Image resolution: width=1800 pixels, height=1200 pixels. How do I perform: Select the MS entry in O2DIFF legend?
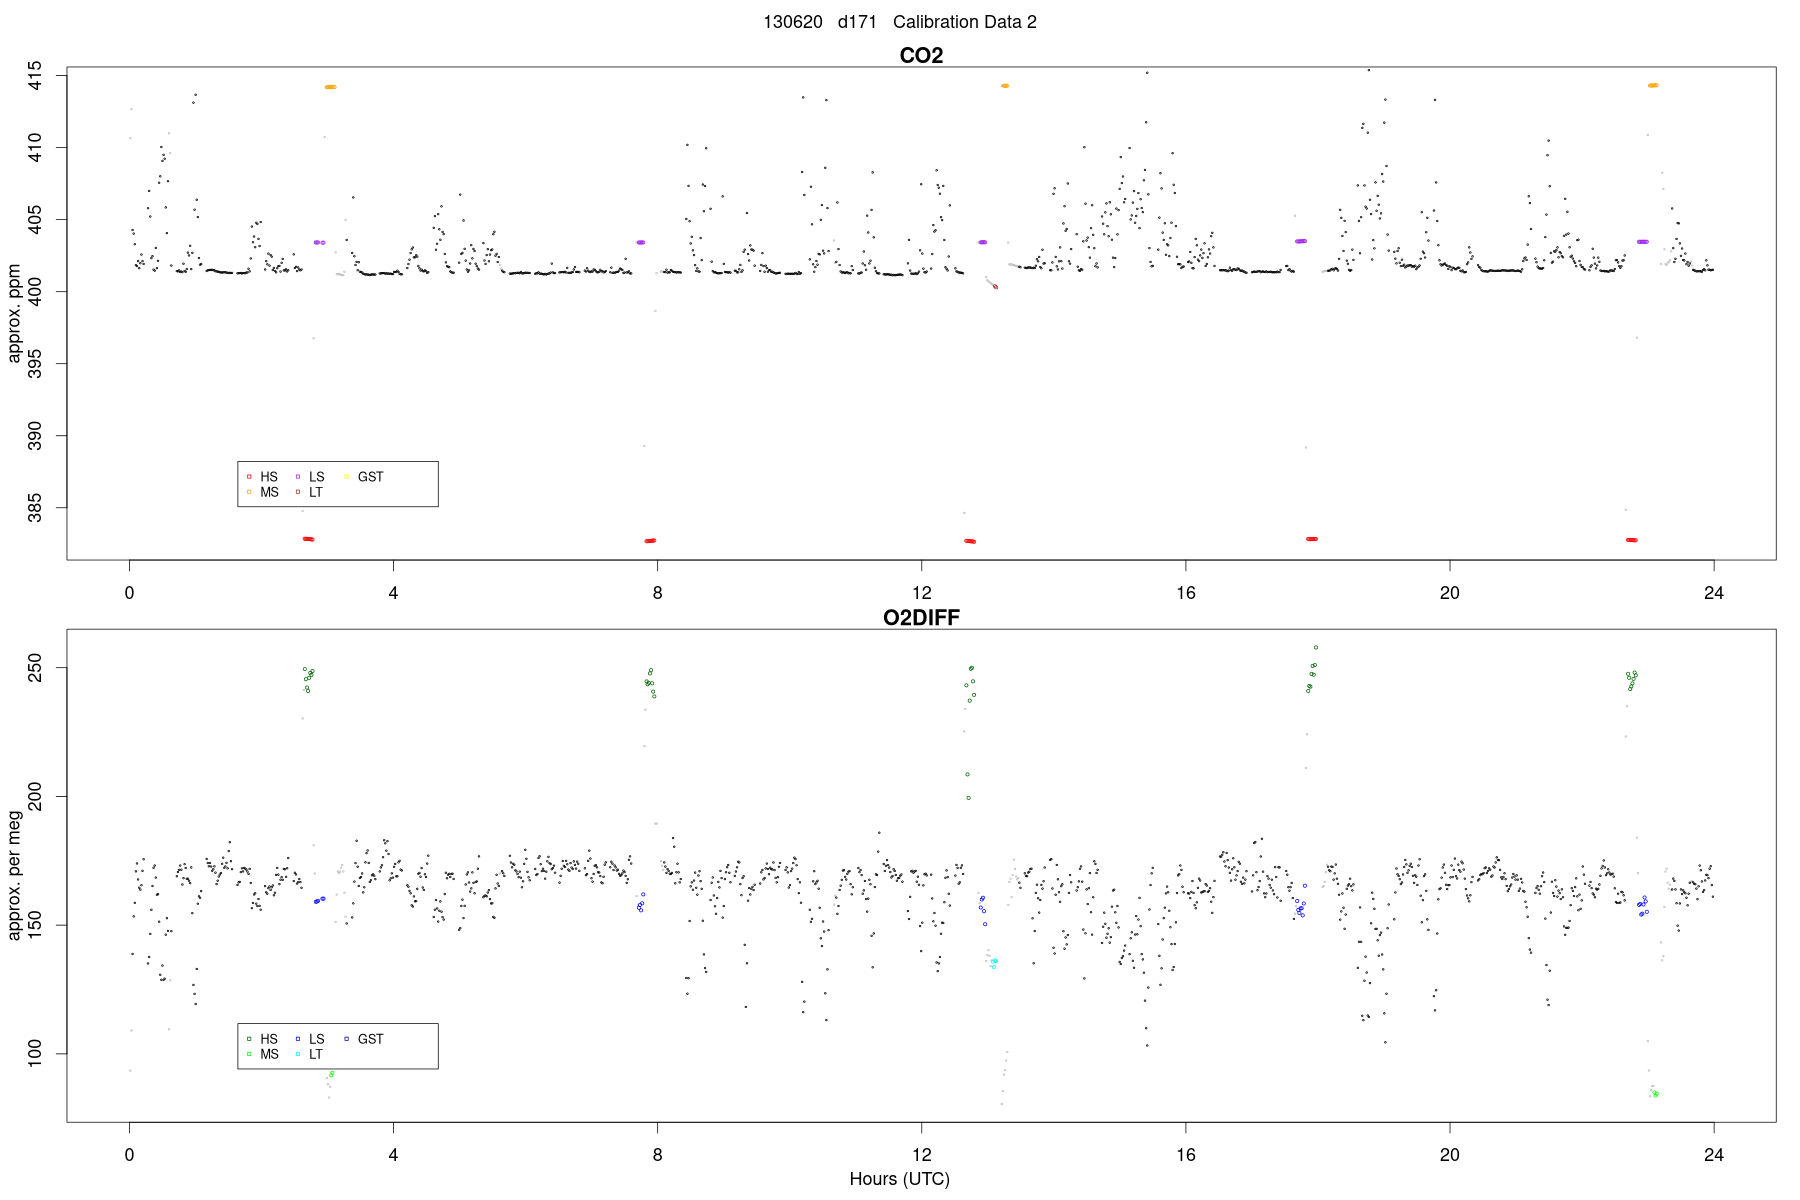click(262, 1054)
